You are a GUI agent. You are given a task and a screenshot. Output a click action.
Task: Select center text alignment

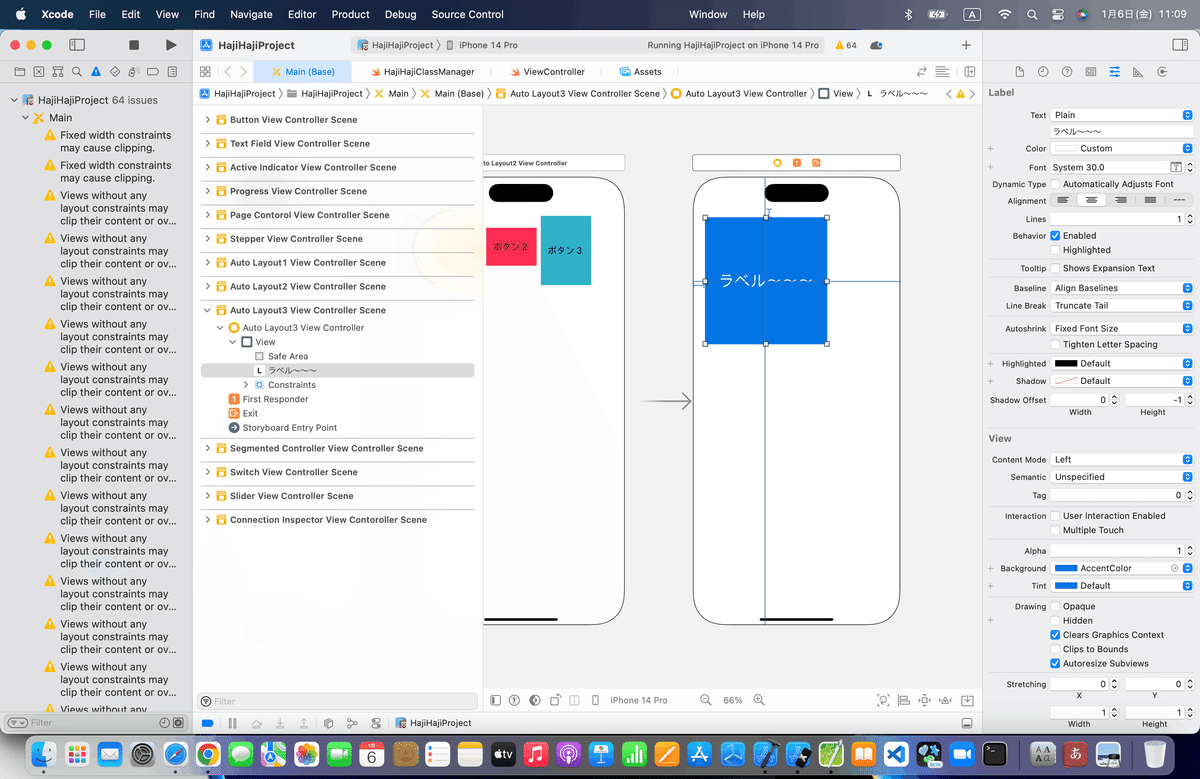[x=1092, y=200]
